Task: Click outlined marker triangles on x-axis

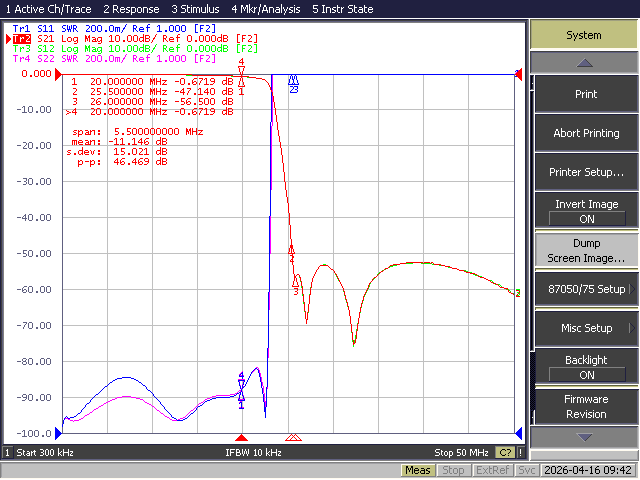Action: point(293,438)
